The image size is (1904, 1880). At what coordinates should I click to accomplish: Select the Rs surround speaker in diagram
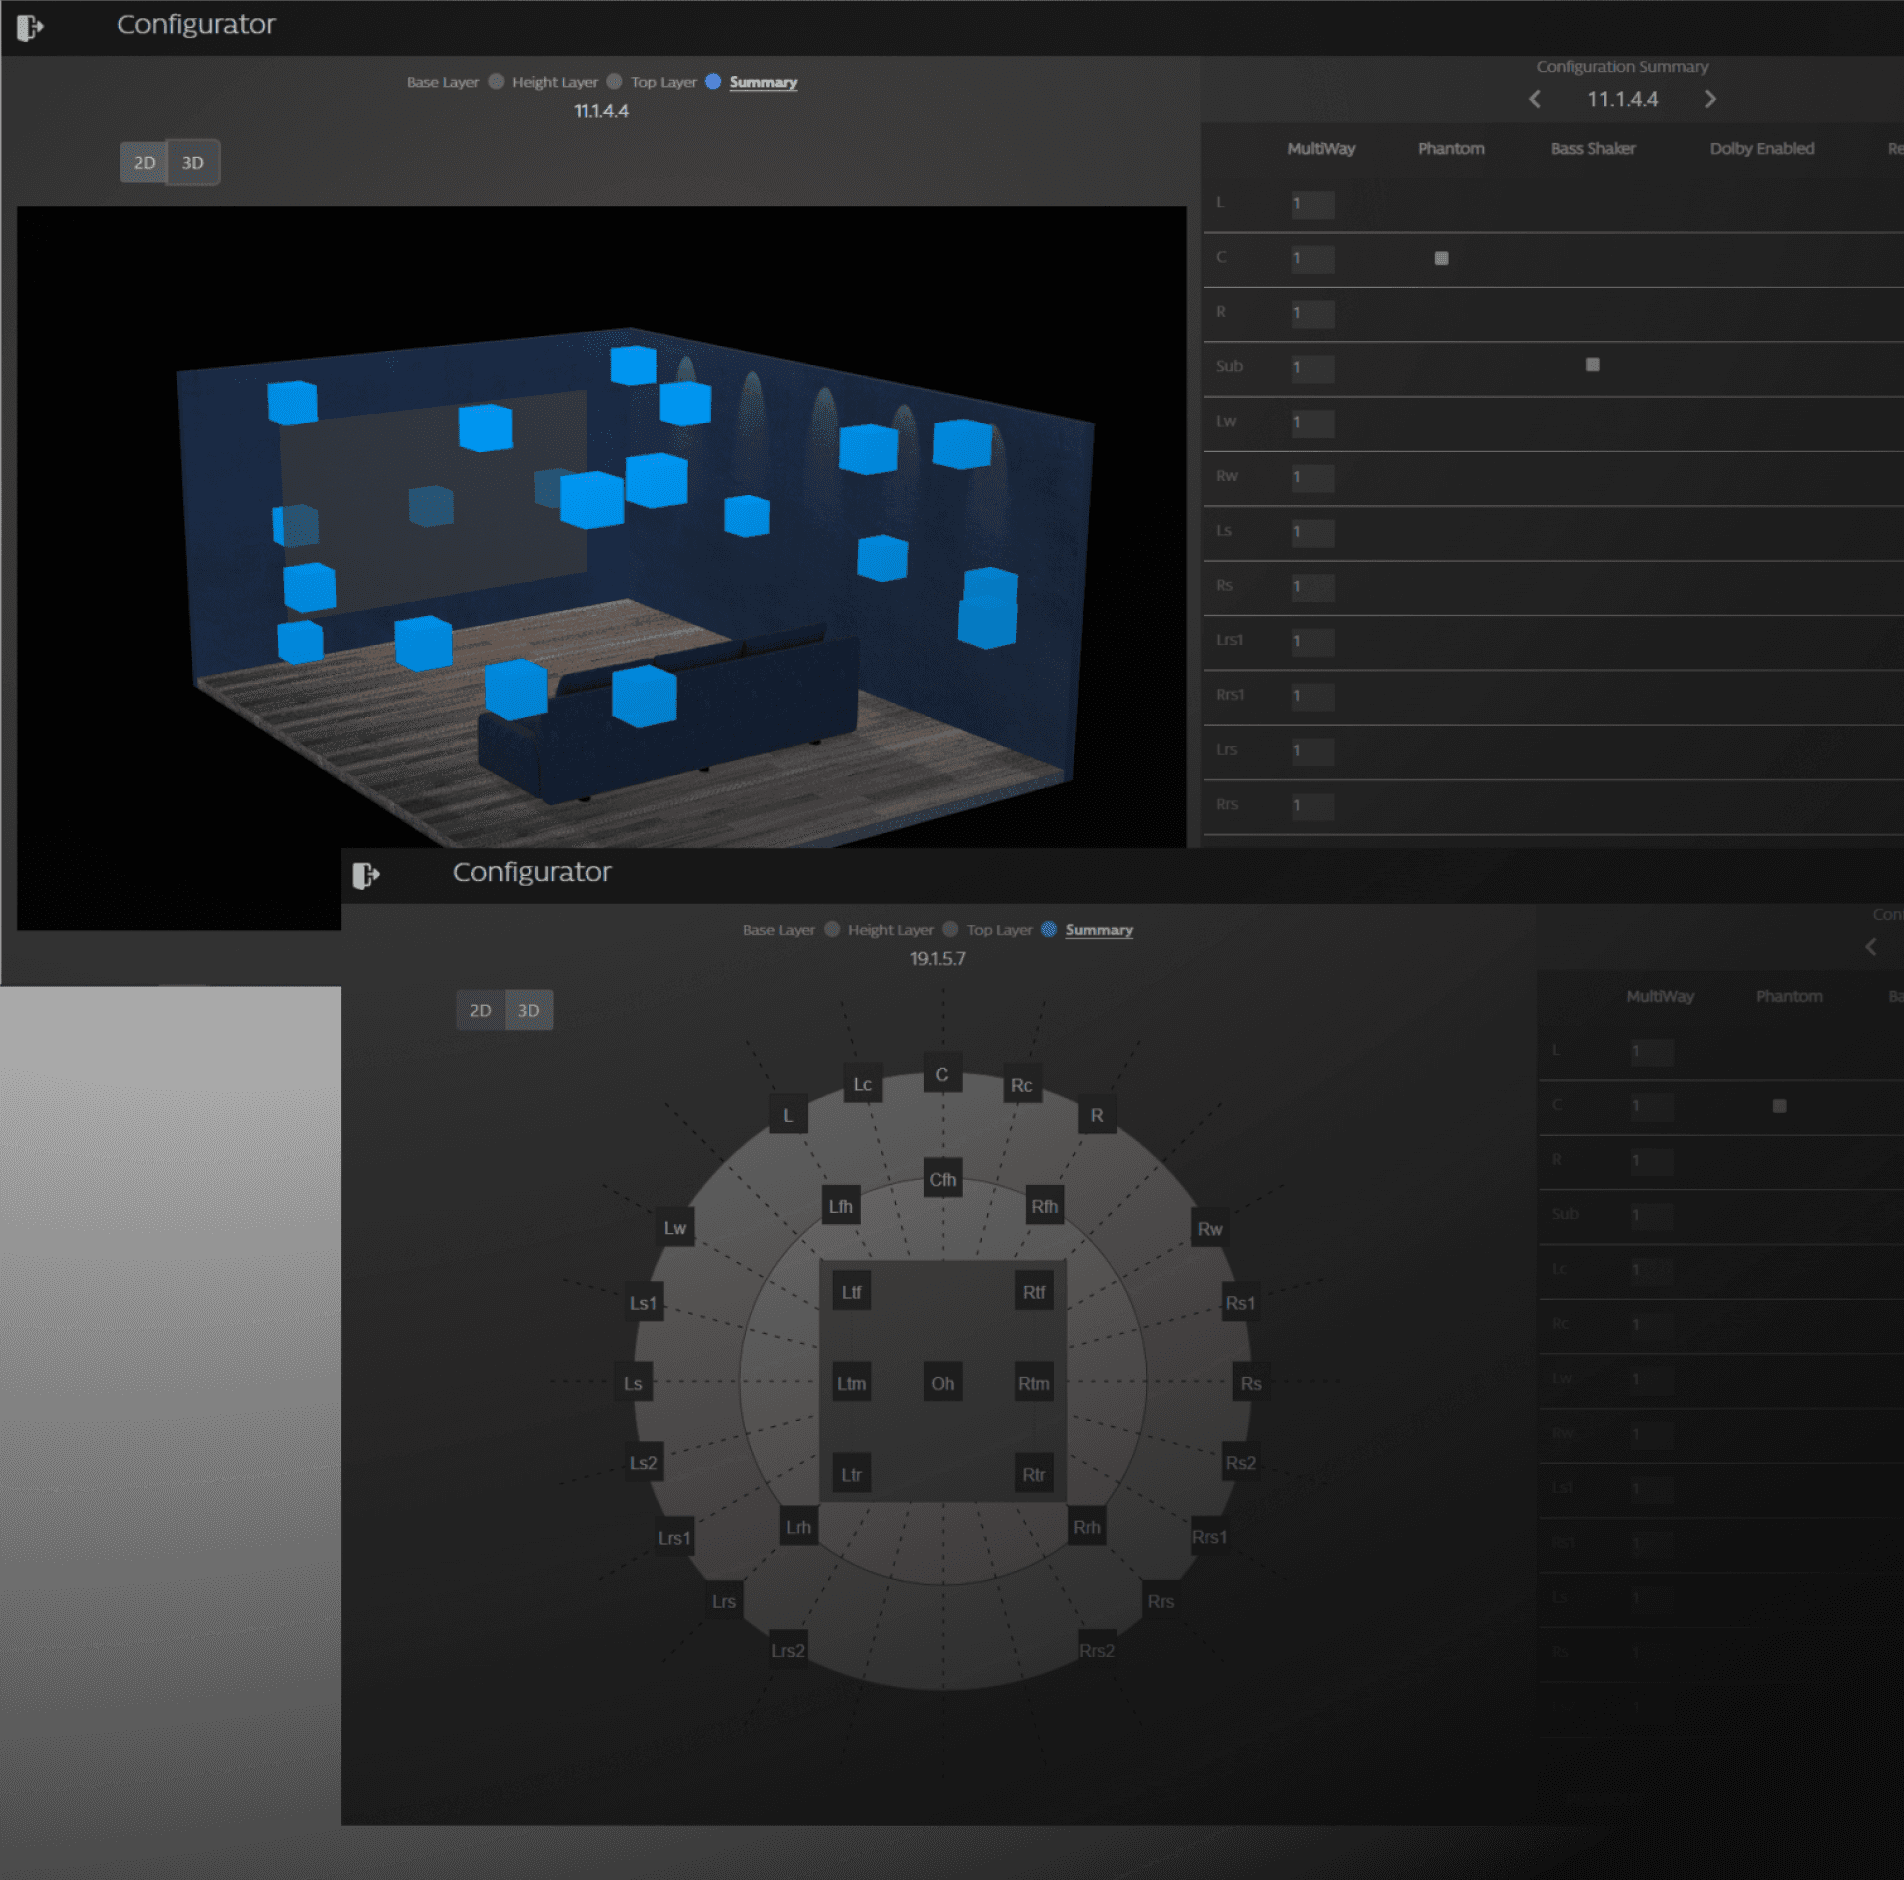tap(1251, 1383)
